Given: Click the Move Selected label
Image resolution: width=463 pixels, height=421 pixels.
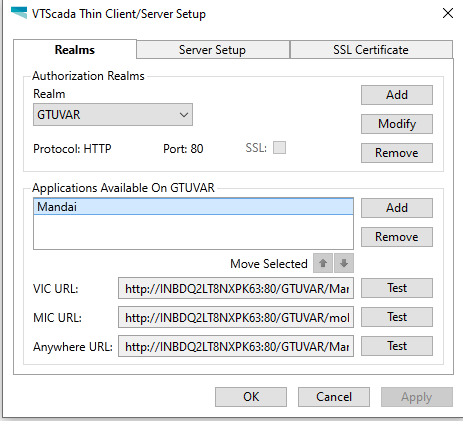Looking at the screenshot, I should coord(269,264).
